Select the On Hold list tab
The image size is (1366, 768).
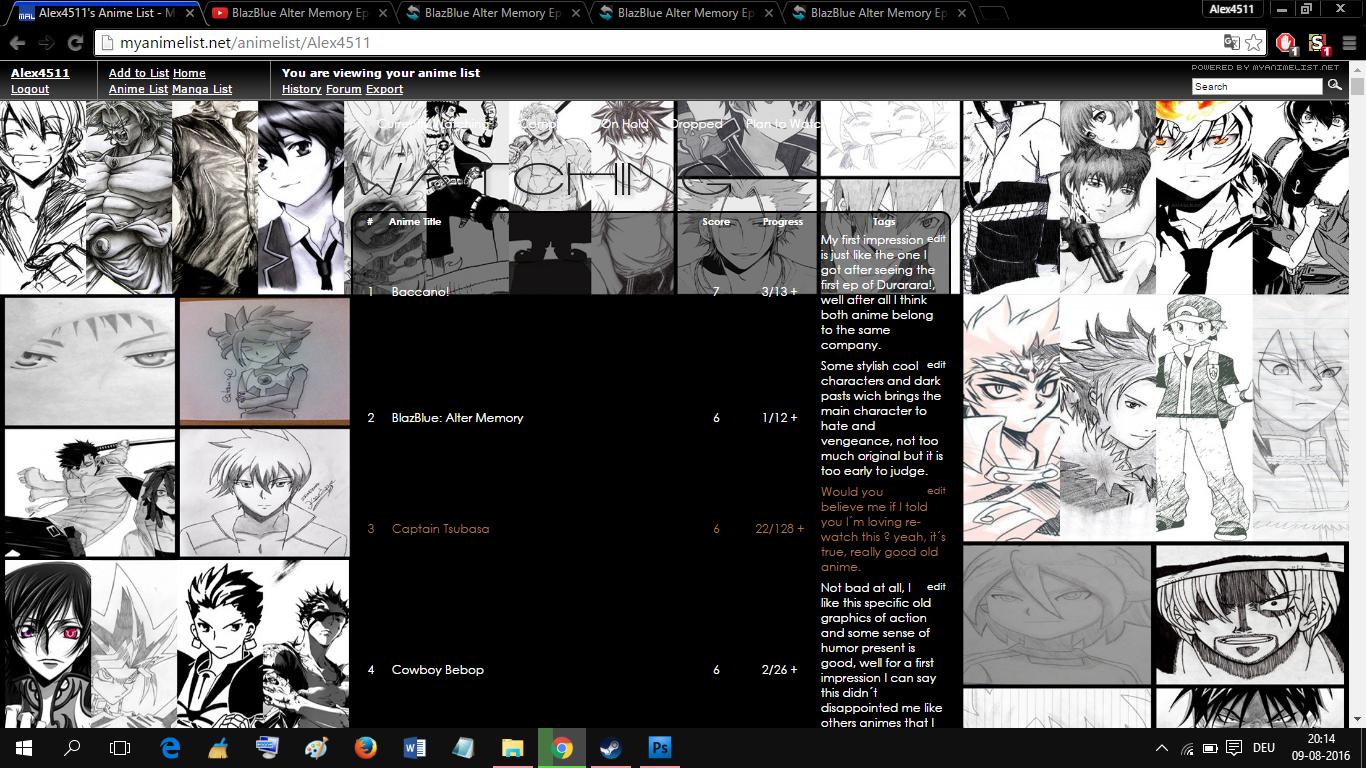coord(625,124)
